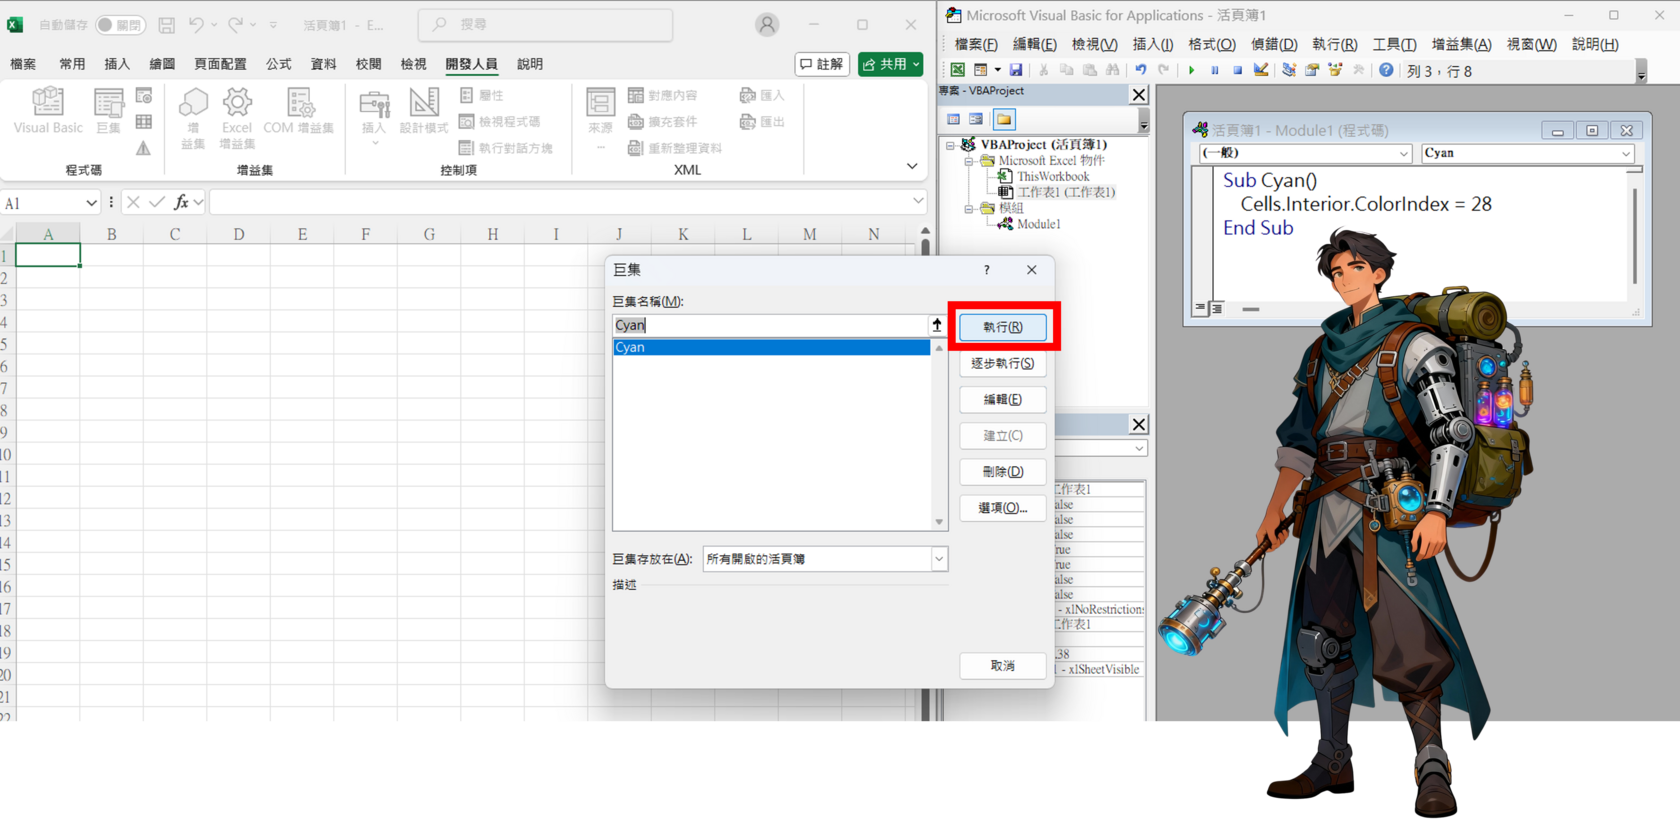This screenshot has height=825, width=1680.
Task: Click 檢視程式碼 in the ribbon
Action: tap(499, 122)
